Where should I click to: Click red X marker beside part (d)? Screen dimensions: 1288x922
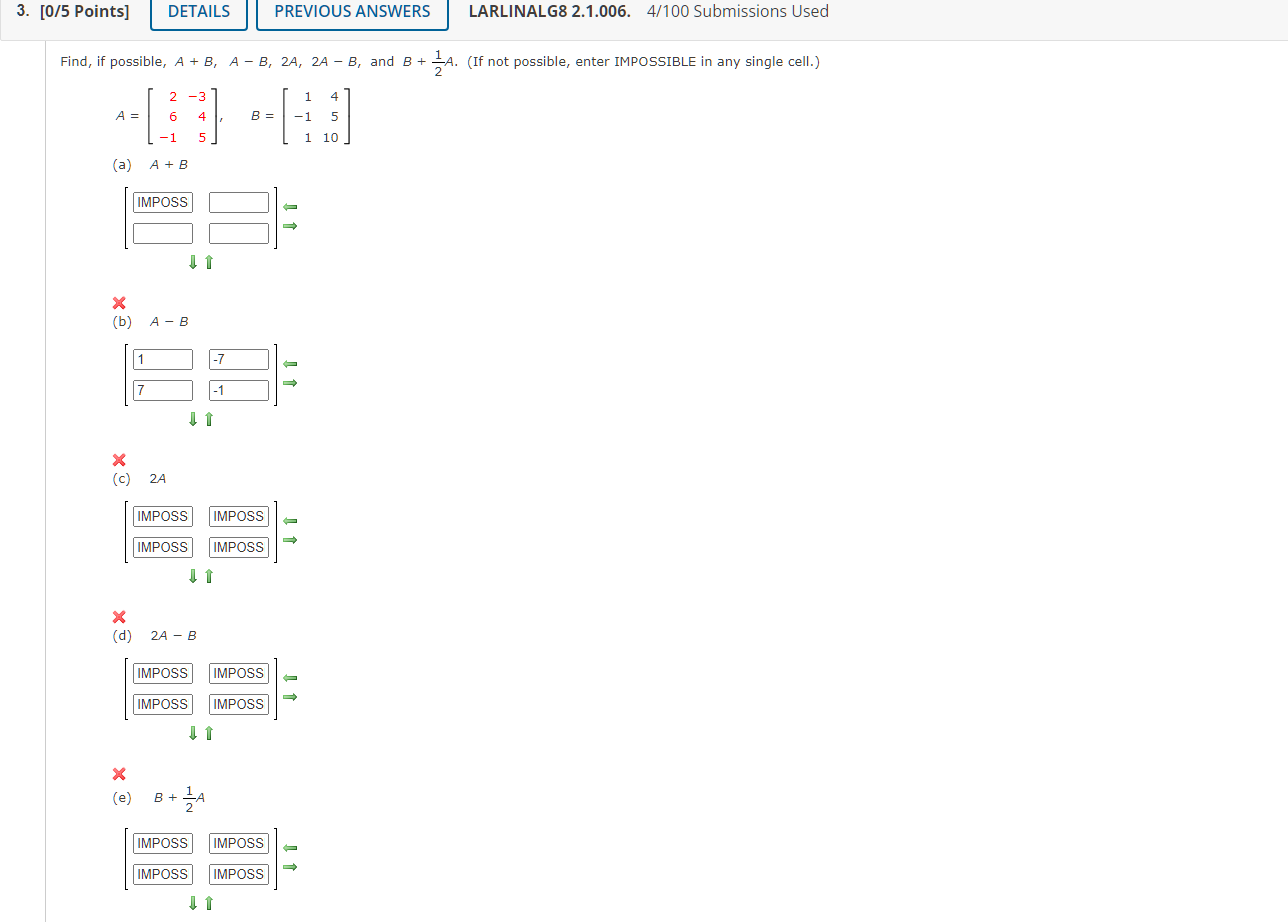point(118,617)
